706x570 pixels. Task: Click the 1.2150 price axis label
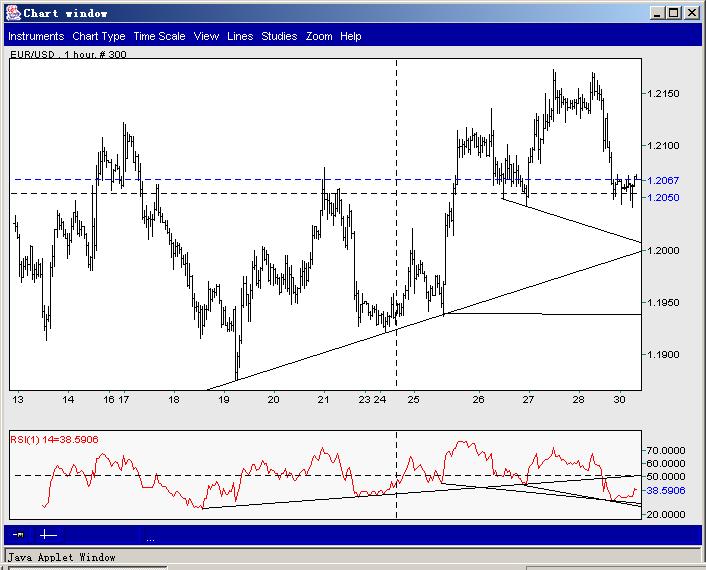coord(663,94)
